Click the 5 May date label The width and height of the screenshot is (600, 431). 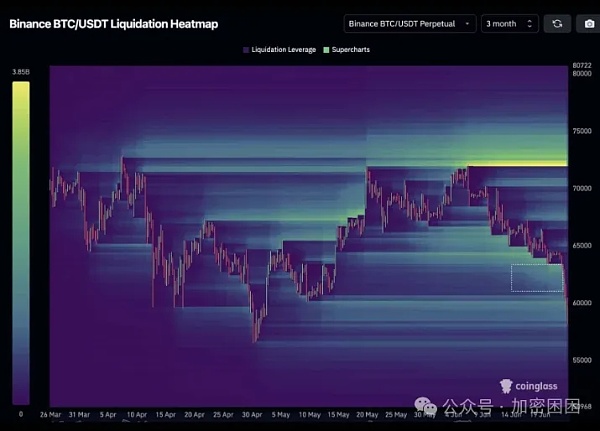(x=281, y=415)
